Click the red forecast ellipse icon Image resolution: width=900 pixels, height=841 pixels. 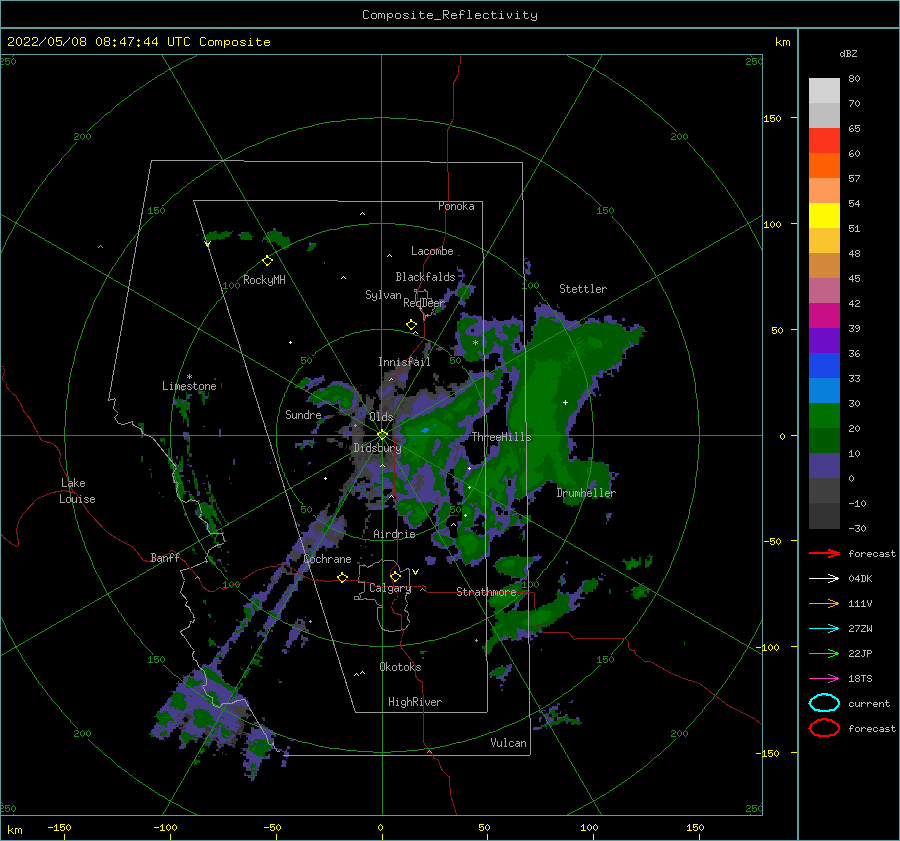[824, 728]
